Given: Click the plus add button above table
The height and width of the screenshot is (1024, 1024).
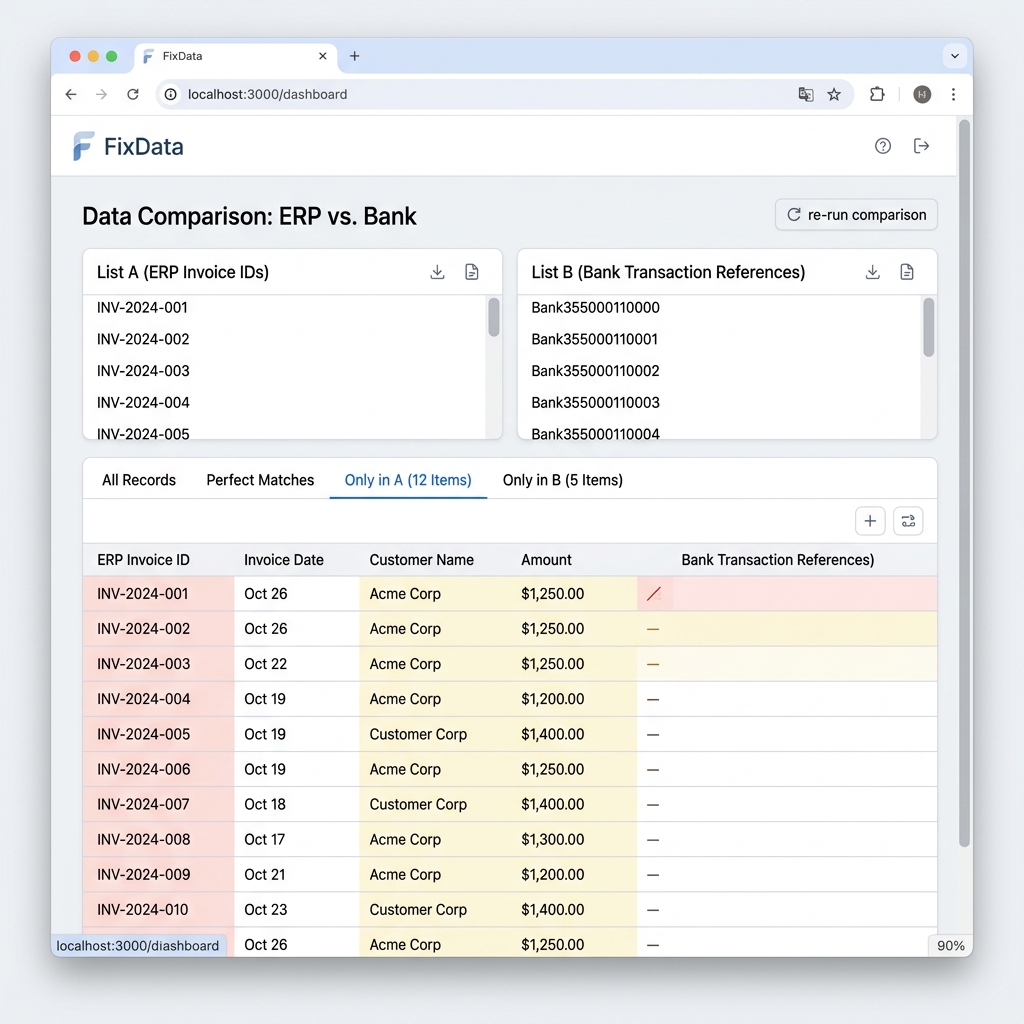Looking at the screenshot, I should pyautogui.click(x=870, y=521).
